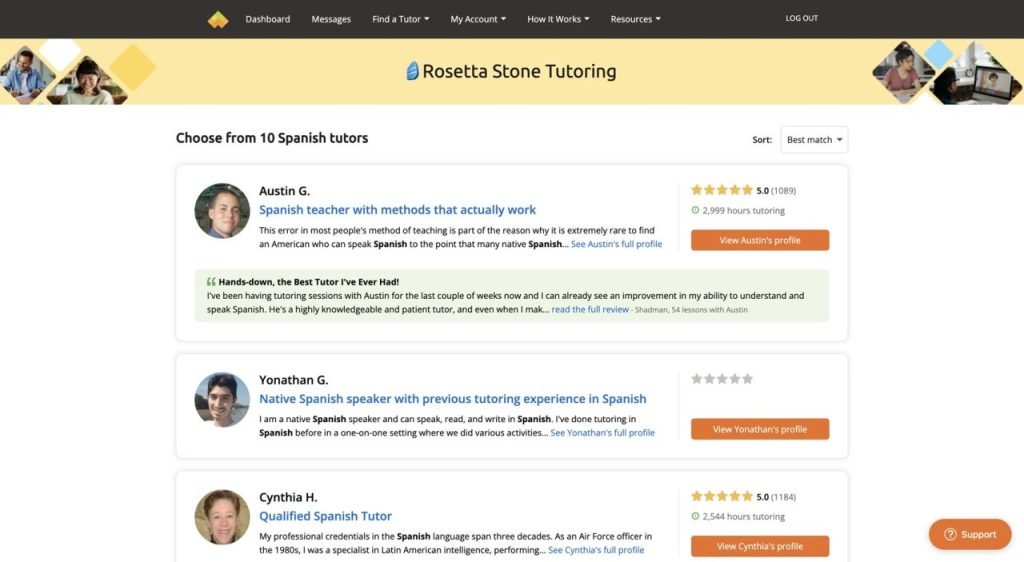Click Yonathan G.'s profile photo
This screenshot has width=1024, height=562.
click(222, 400)
